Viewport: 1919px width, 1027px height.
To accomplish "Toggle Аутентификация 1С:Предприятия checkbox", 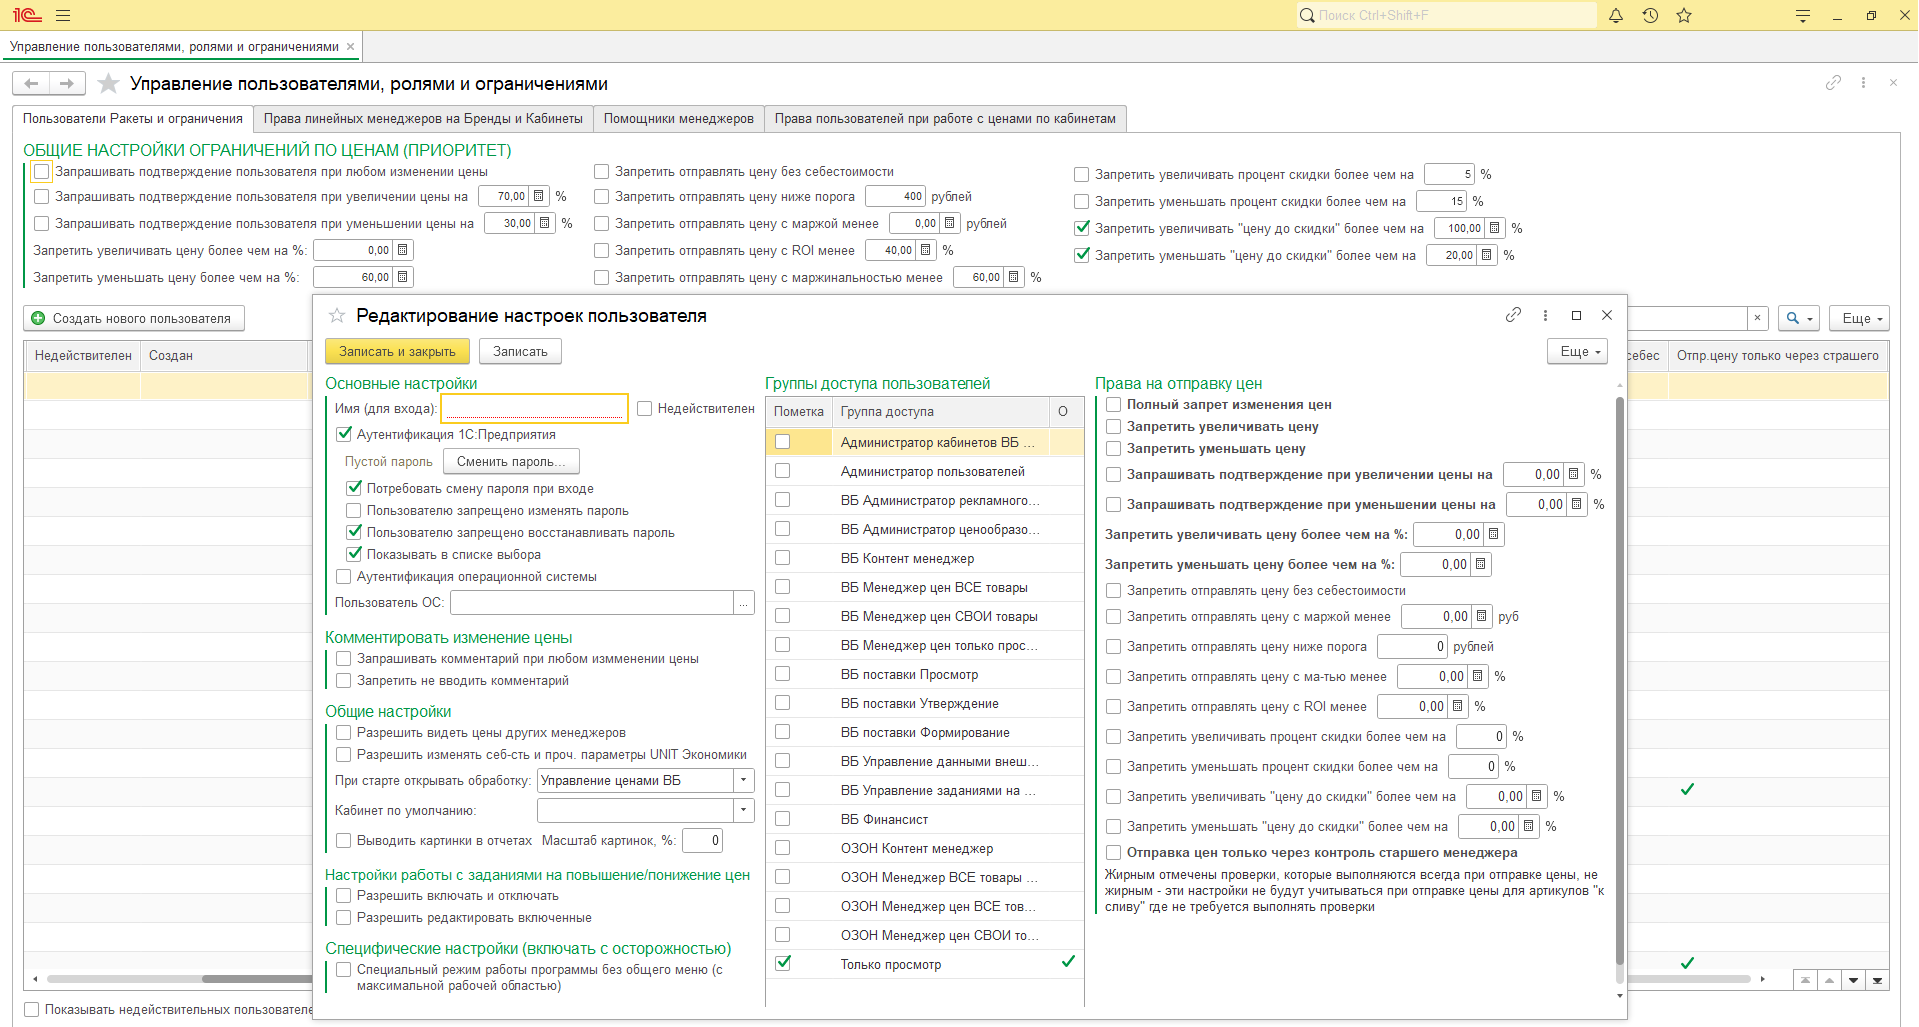I will pyautogui.click(x=344, y=434).
